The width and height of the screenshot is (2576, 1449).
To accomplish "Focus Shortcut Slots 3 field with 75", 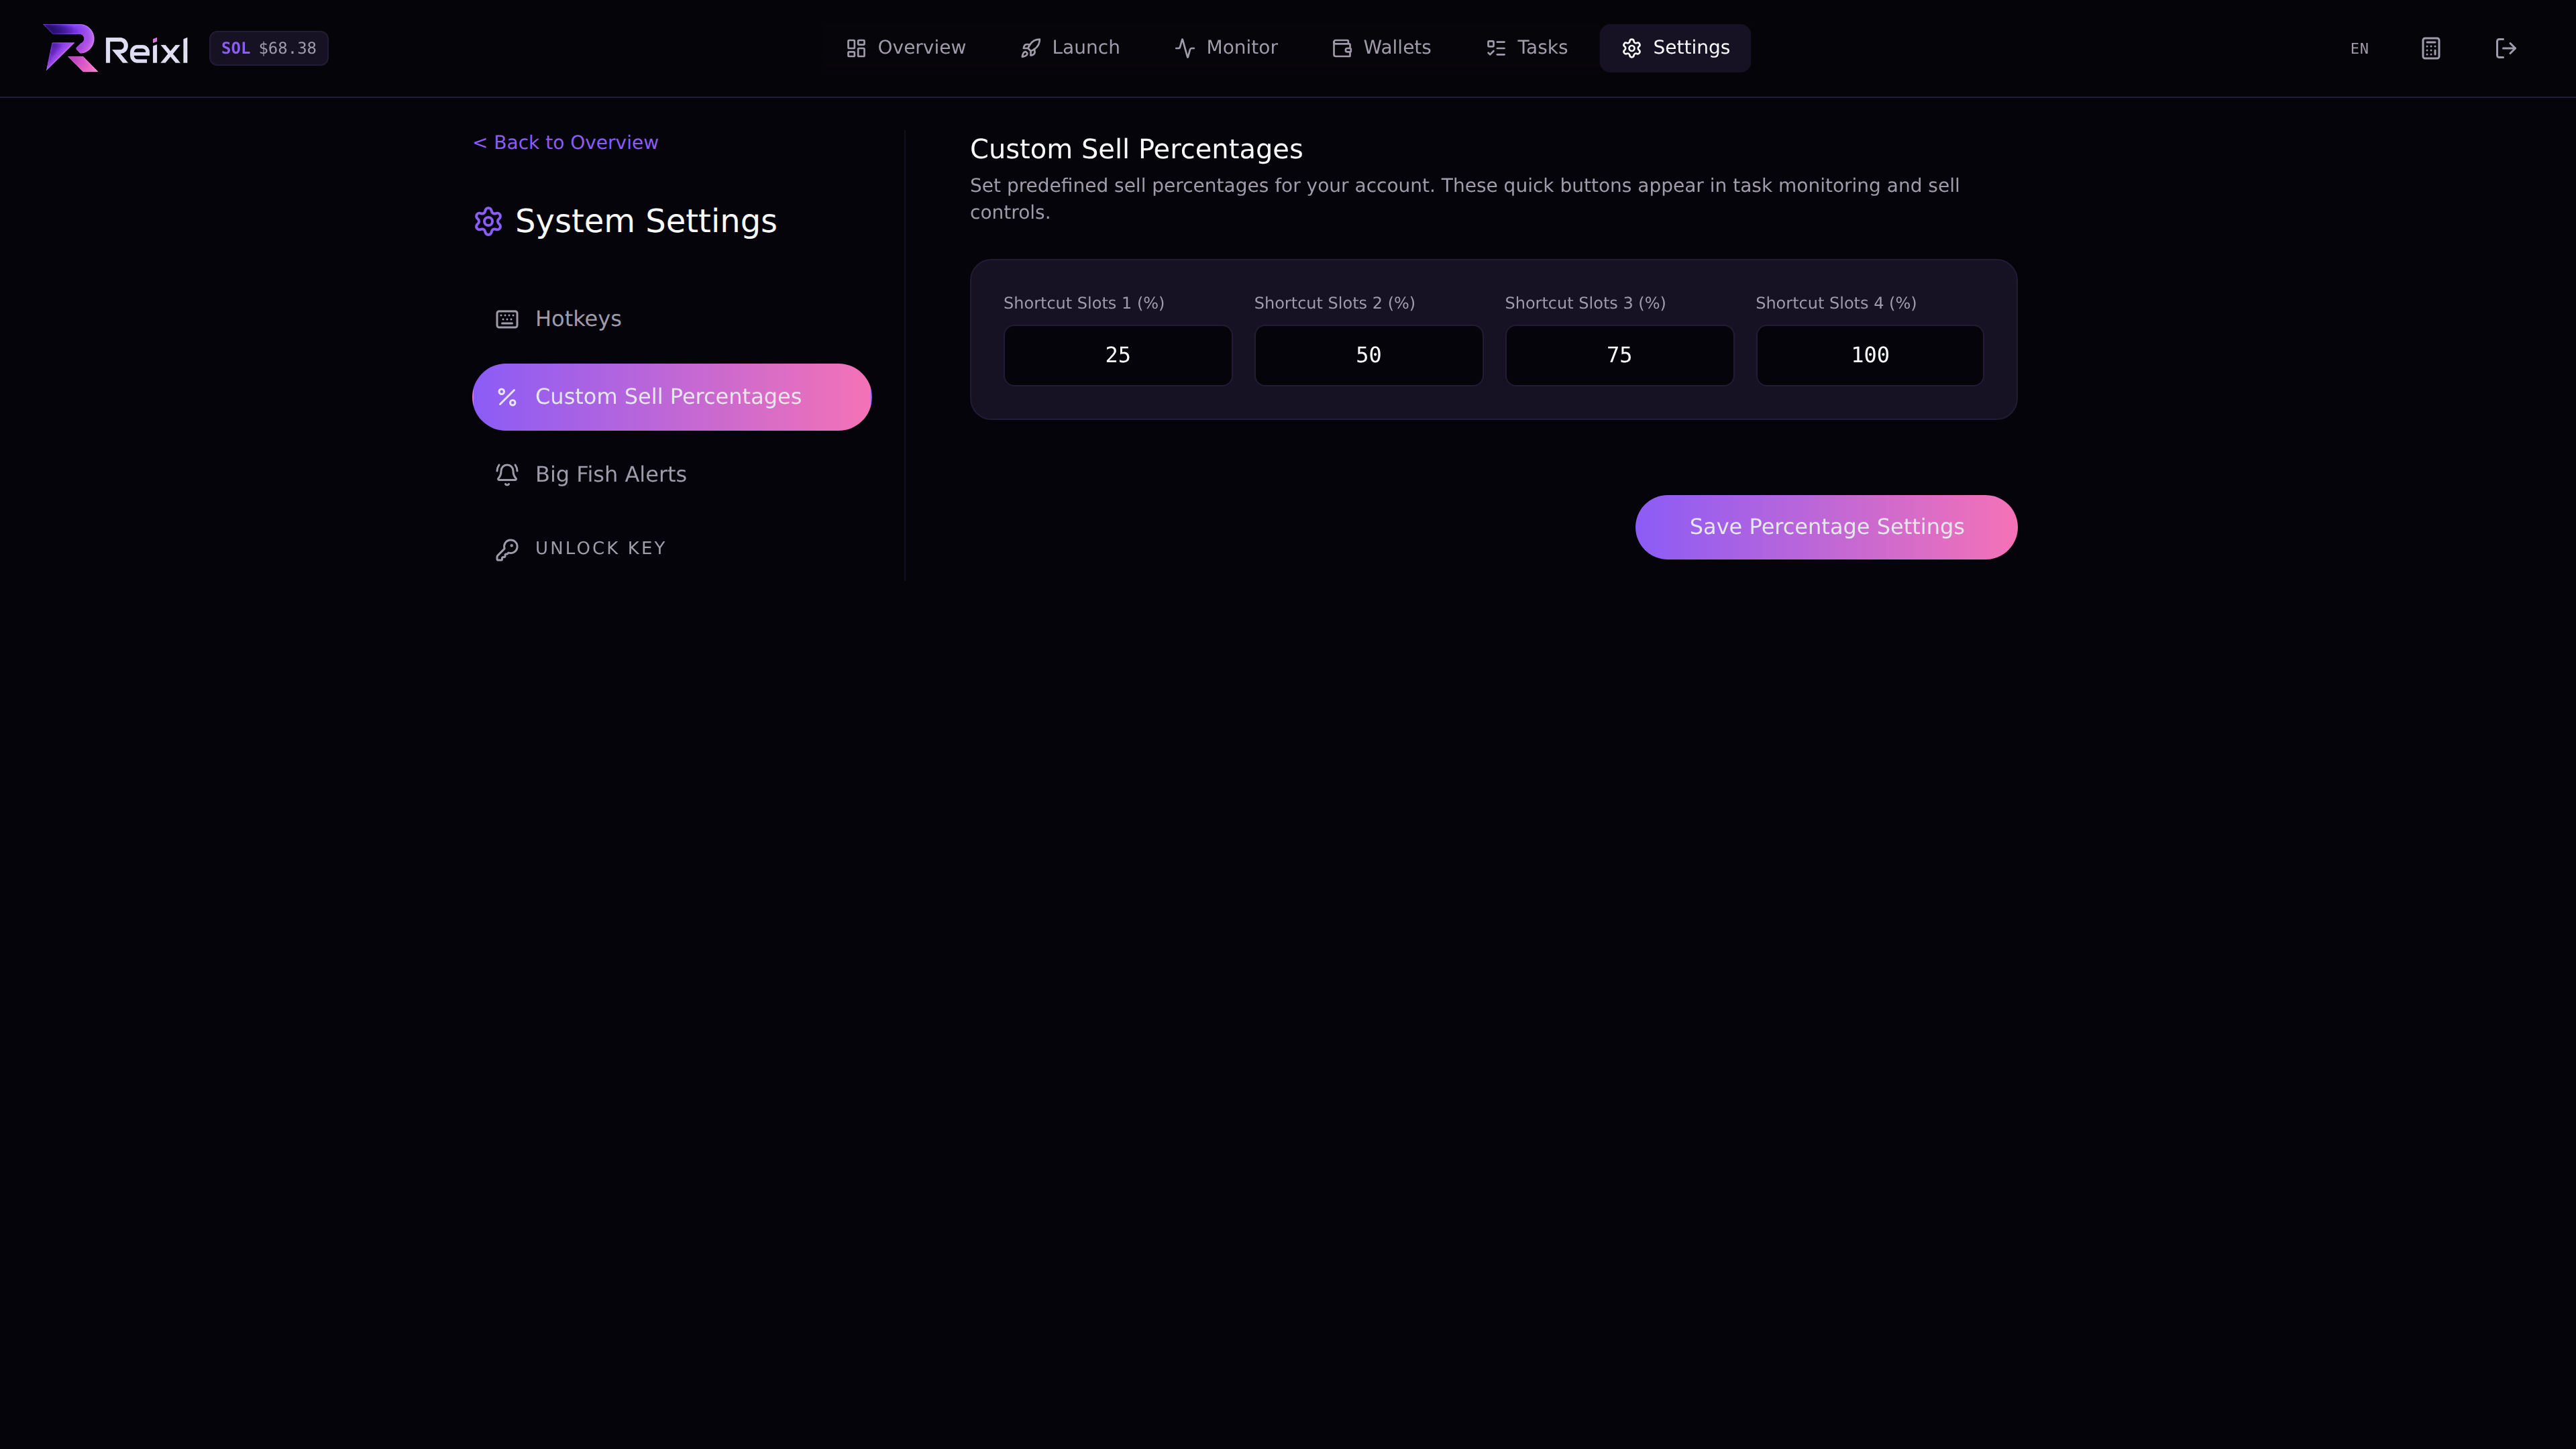I will (1619, 355).
